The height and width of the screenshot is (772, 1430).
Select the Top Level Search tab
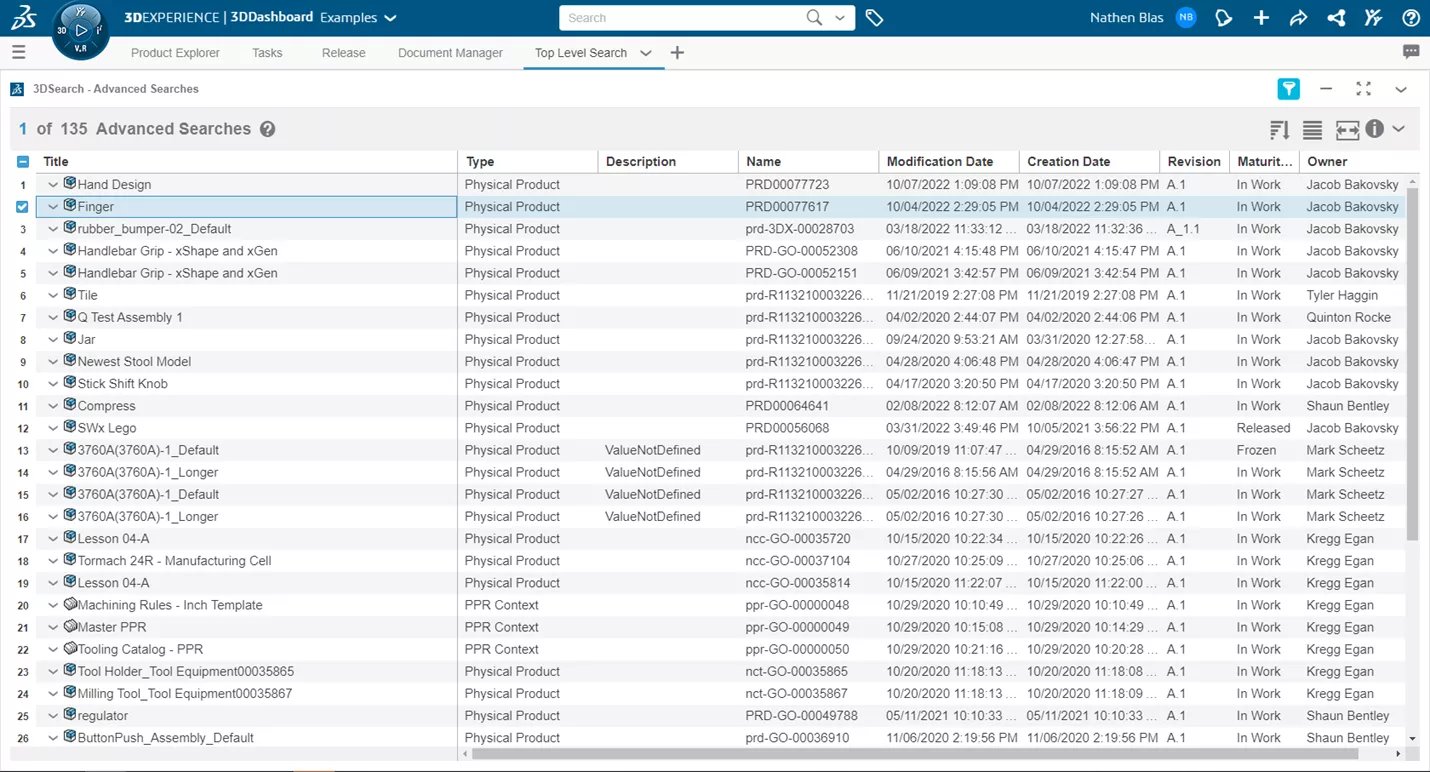click(581, 53)
